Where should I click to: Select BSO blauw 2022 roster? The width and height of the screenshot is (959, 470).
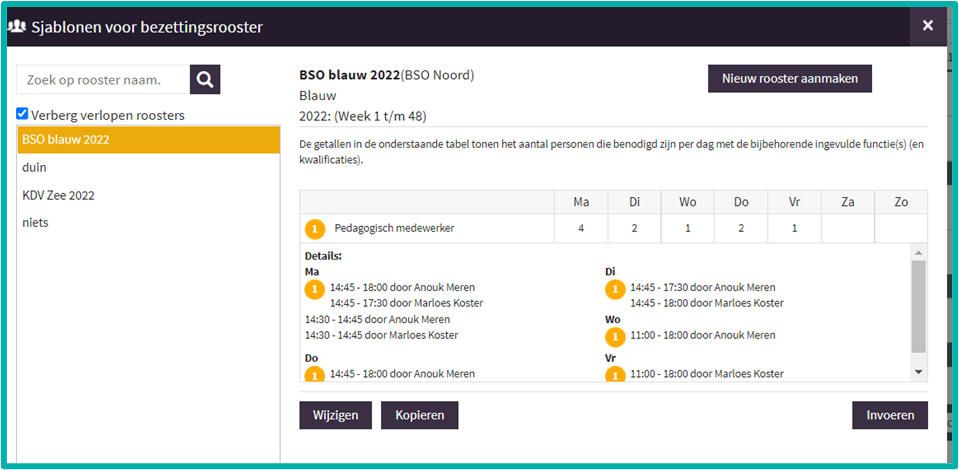tap(148, 140)
